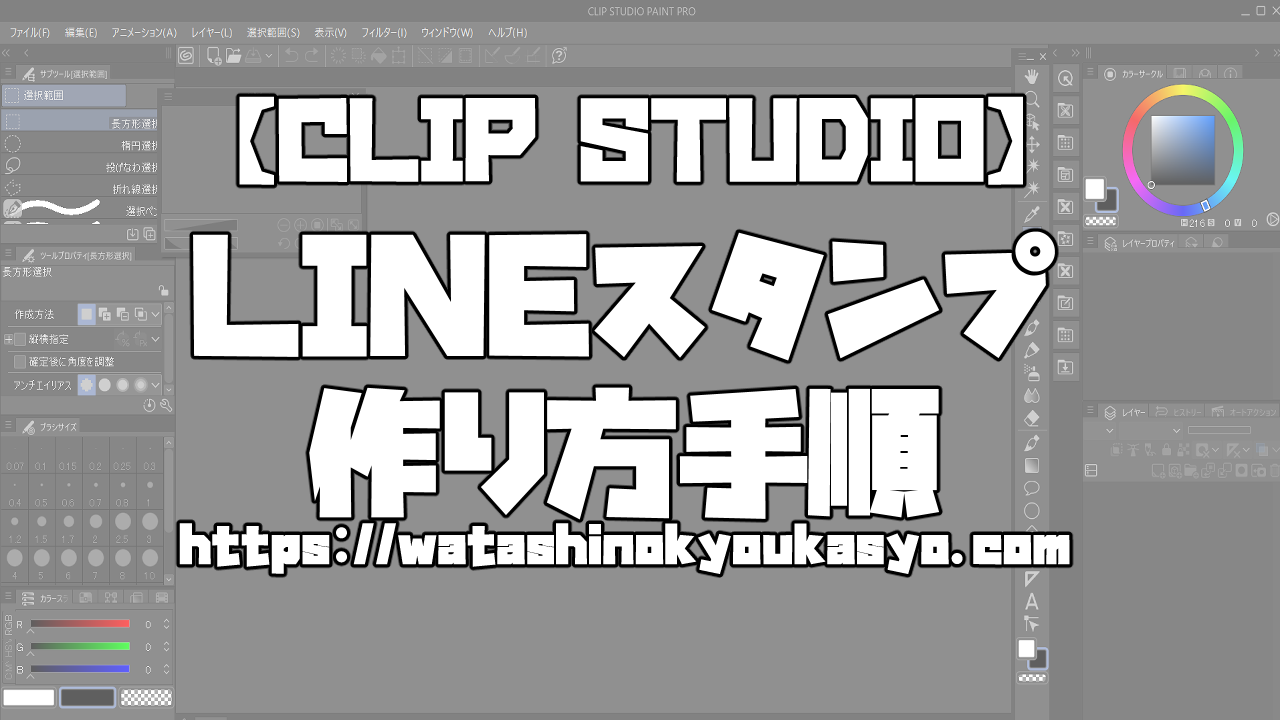Image resolution: width=1280 pixels, height=720 pixels.
Task: Select the Eyedropper tool in toolbar
Action: pos(1031,214)
